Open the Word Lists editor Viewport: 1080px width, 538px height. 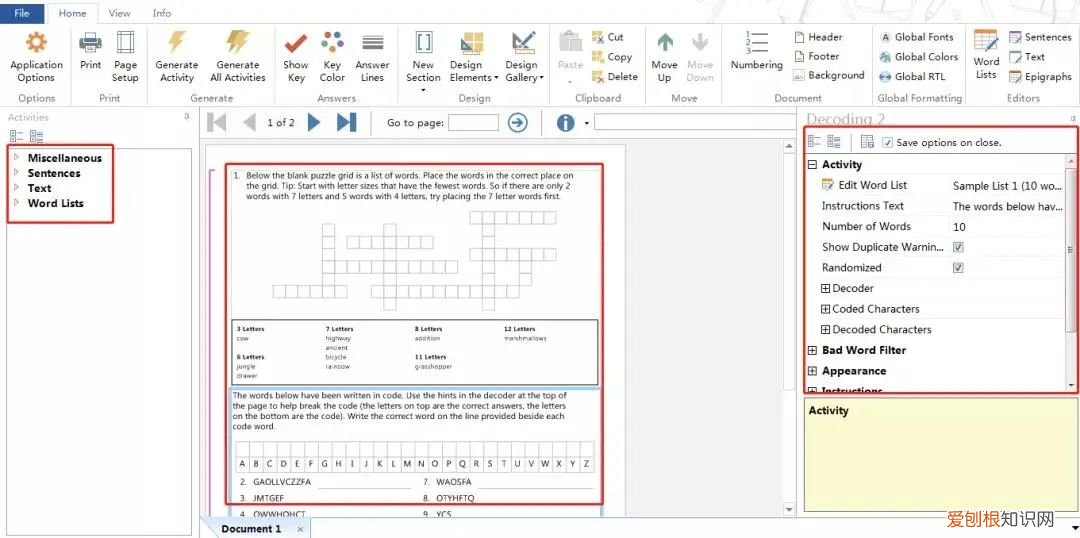pyautogui.click(x=986, y=44)
